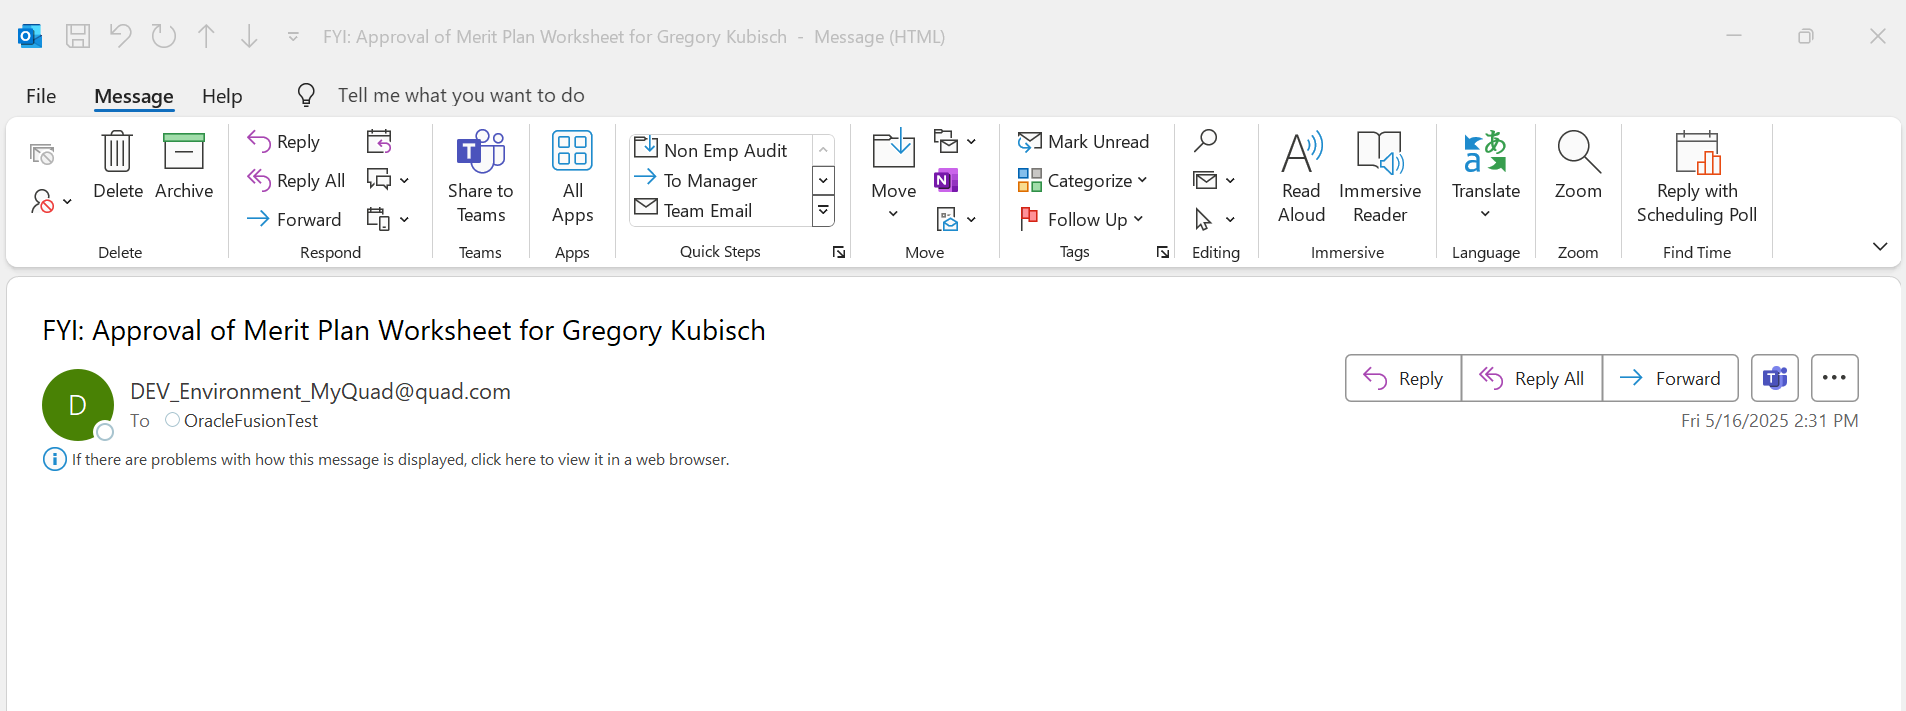Click the Save icon in title bar
Image resolution: width=1906 pixels, height=711 pixels.
(x=78, y=37)
